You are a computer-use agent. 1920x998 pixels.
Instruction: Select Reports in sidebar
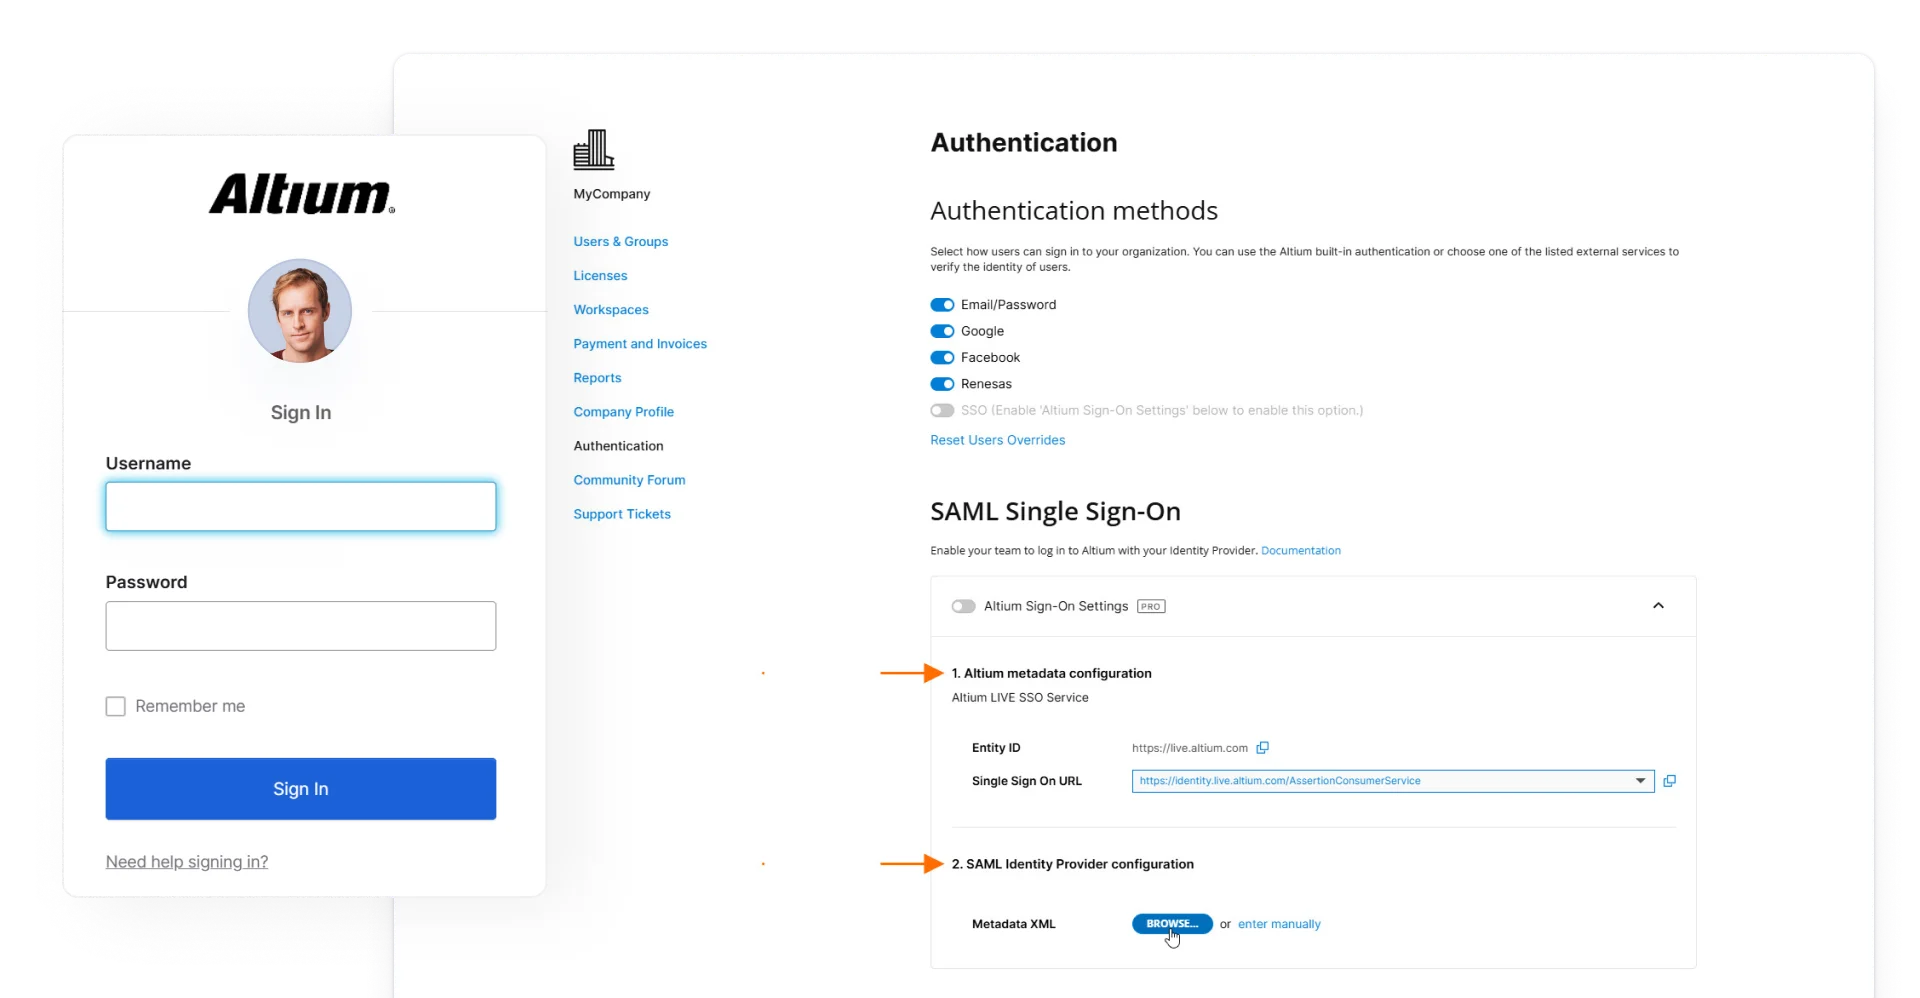(597, 378)
